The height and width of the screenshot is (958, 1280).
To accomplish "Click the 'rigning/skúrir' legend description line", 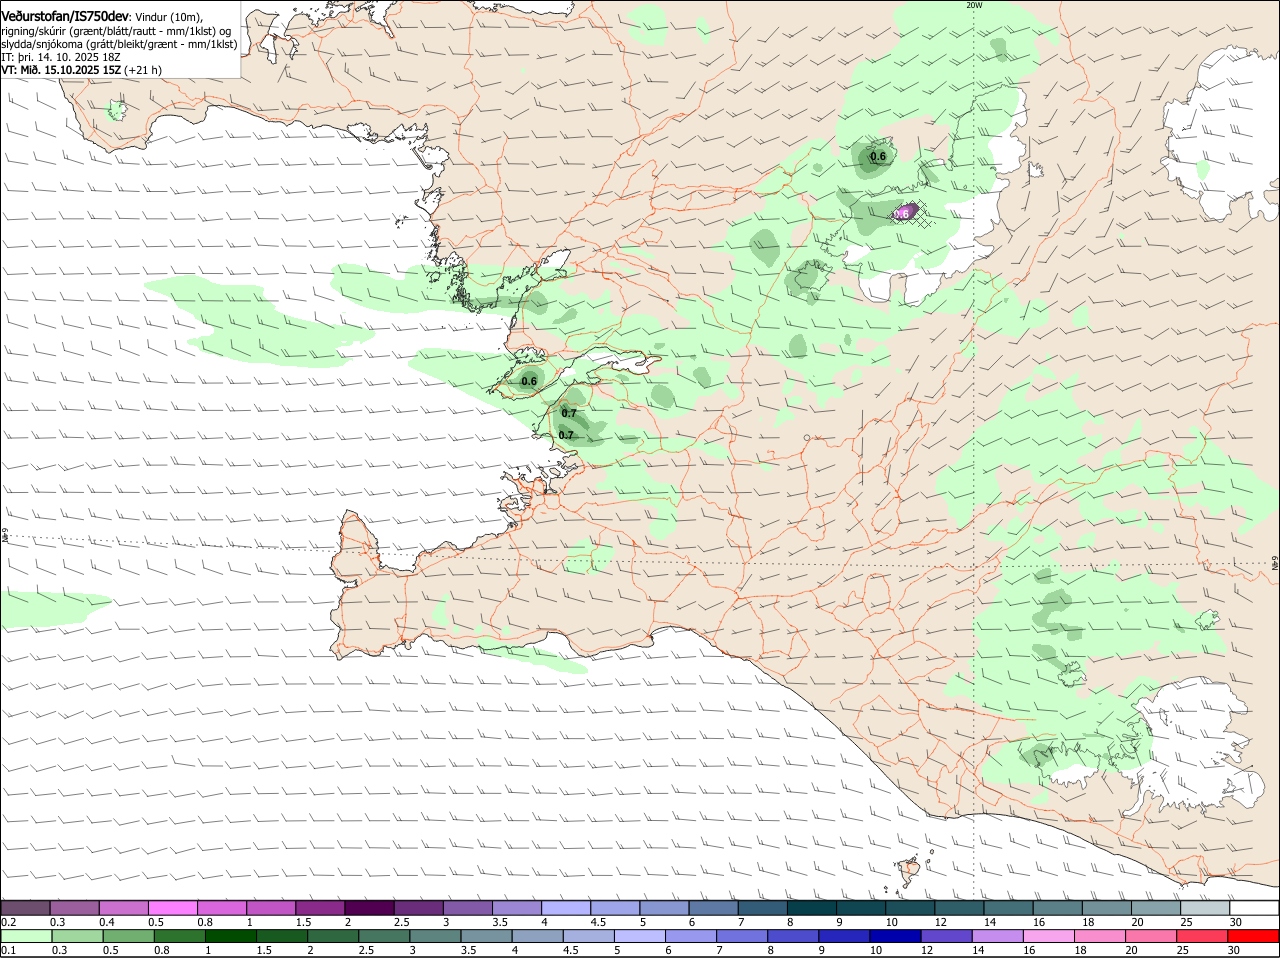I will click(x=116, y=31).
